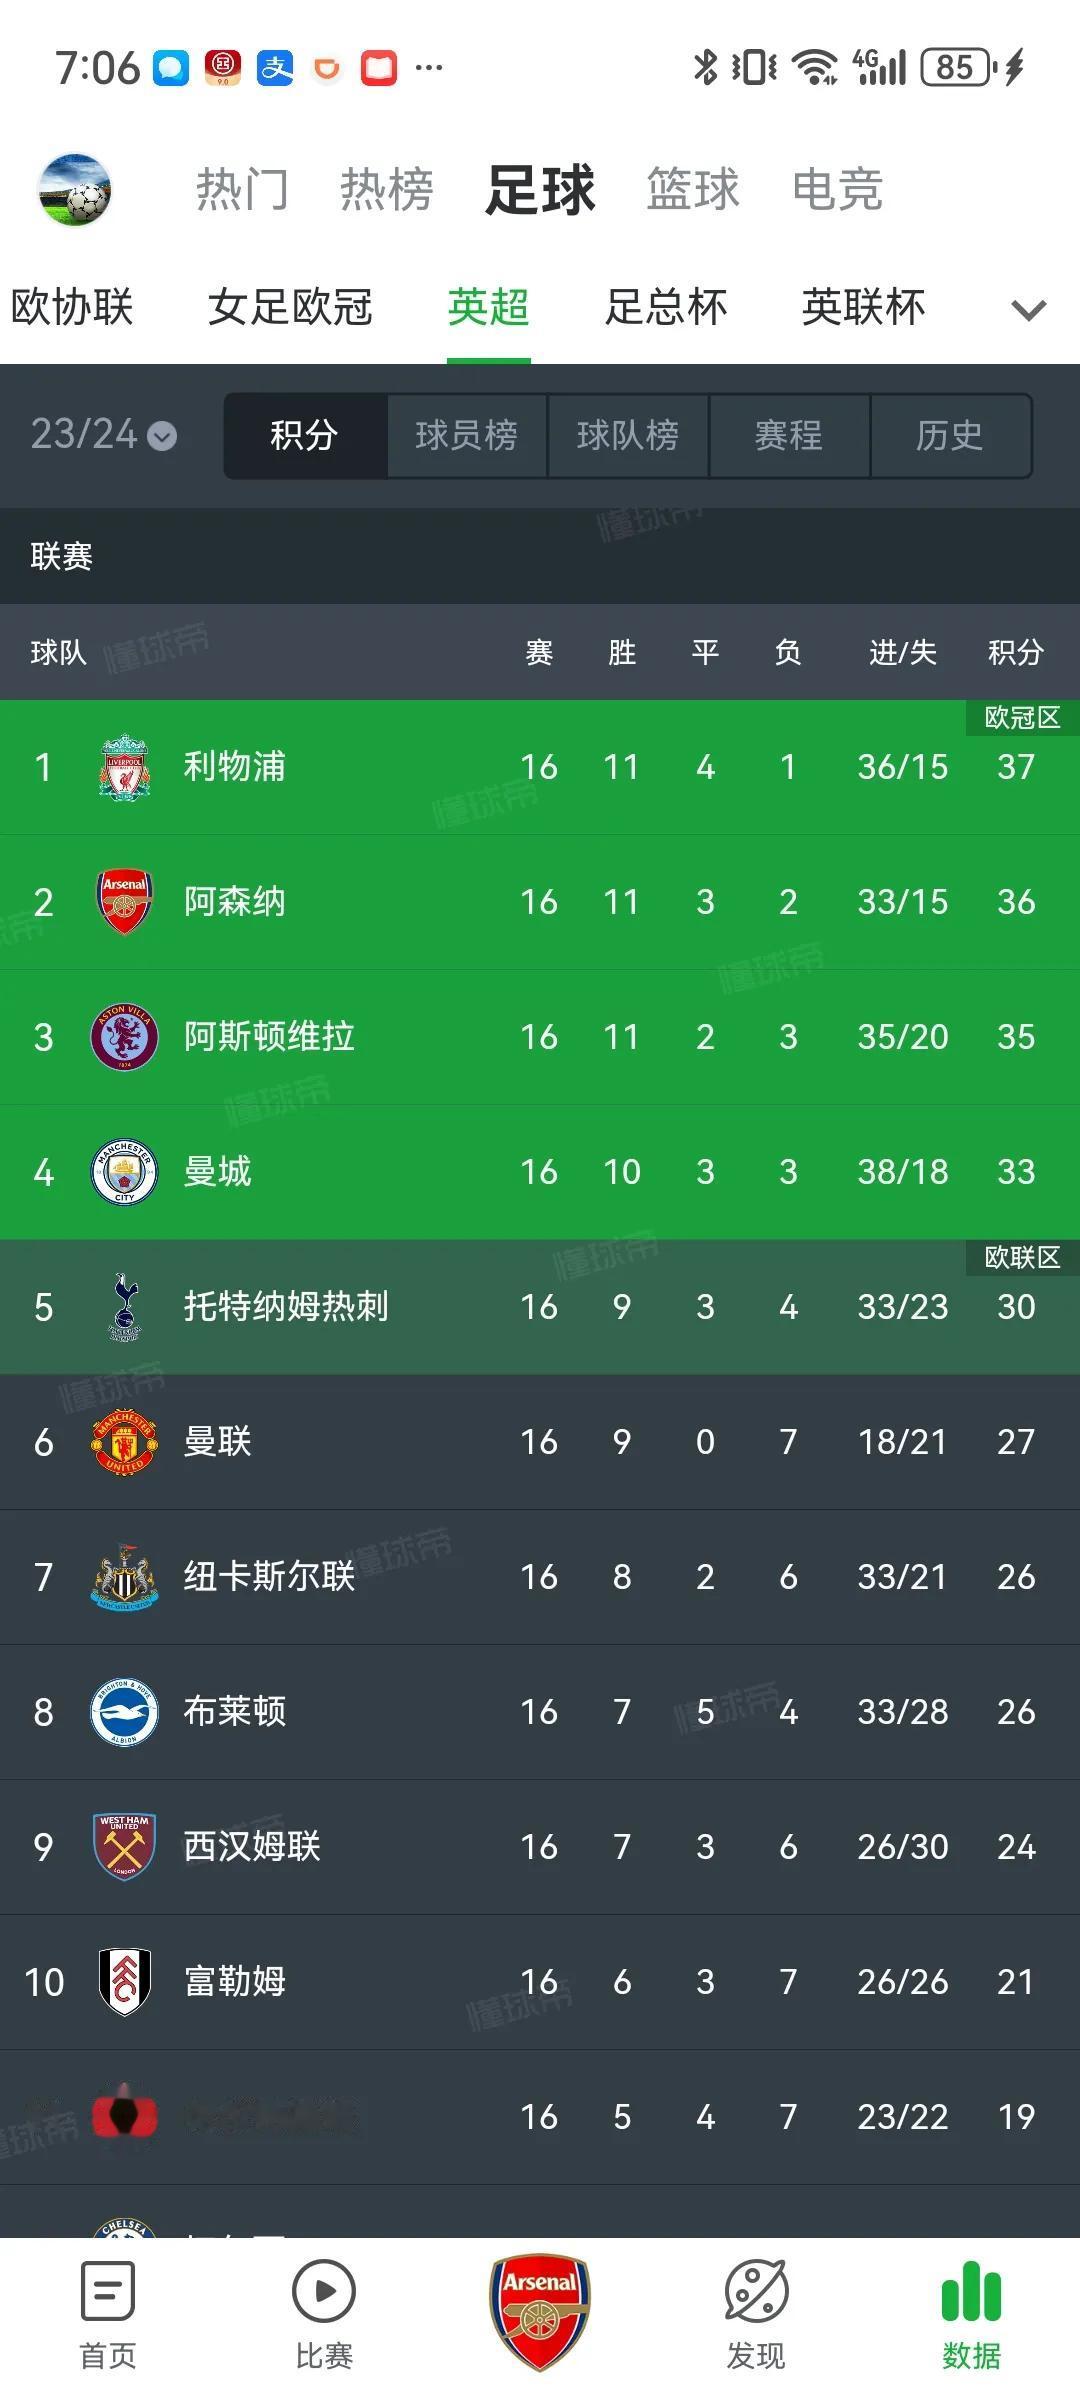Open the Tottenham Hotspur crest
This screenshot has width=1080, height=2388.
(x=122, y=1307)
